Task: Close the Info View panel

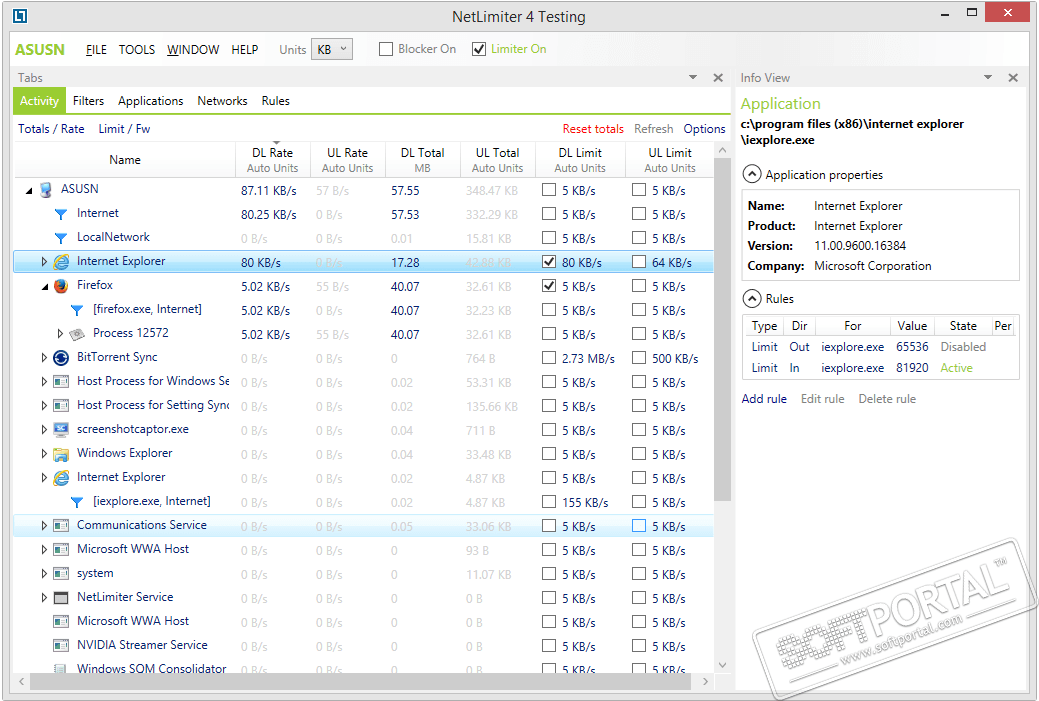Action: 1012,78
